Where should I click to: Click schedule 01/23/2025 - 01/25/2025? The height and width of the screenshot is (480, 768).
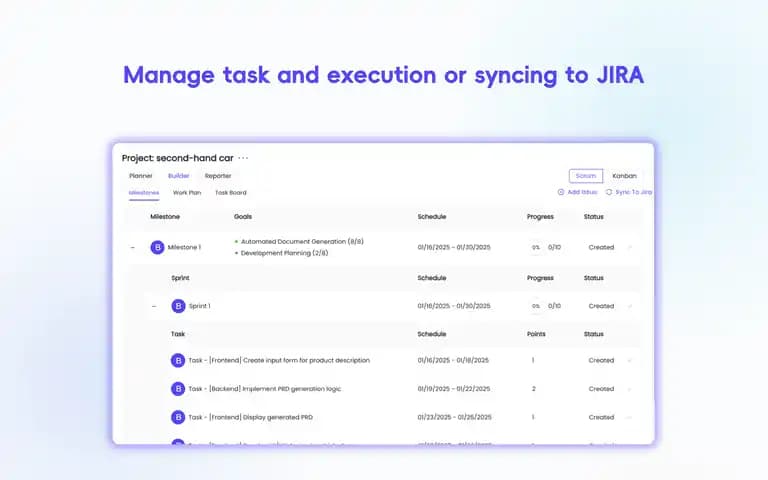(x=455, y=417)
